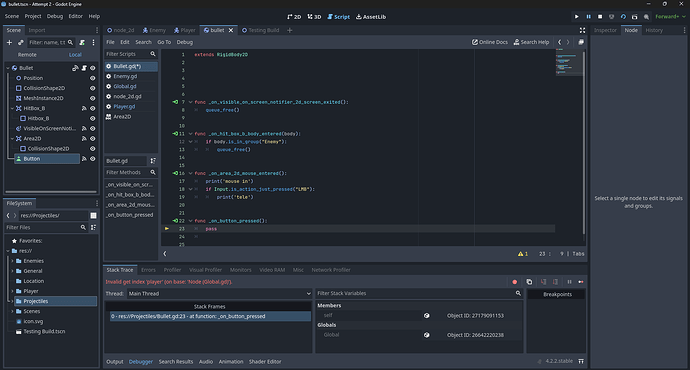Viewport: 690px width, 370px height.
Task: Stop the running project
Action: click(x=600, y=17)
